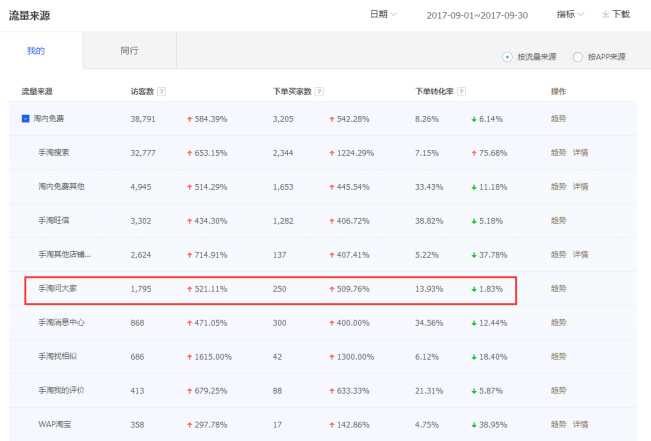Image resolution: width=651 pixels, height=441 pixels.
Task: Open the 日期 dropdown
Action: point(383,15)
